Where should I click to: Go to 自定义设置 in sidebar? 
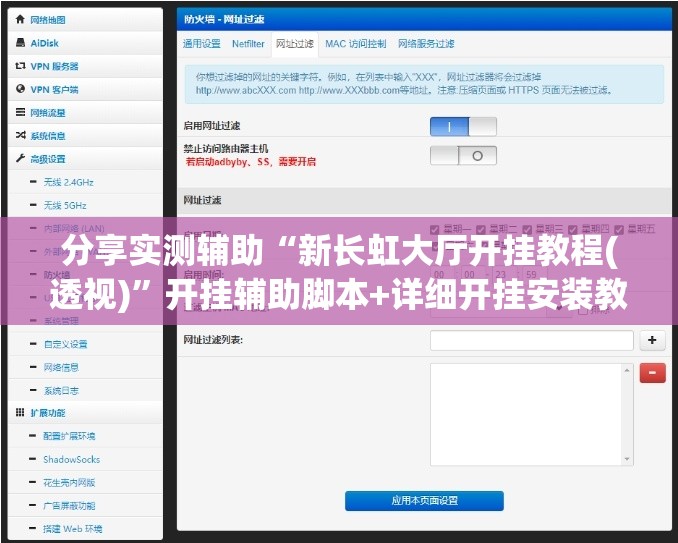(x=65, y=344)
